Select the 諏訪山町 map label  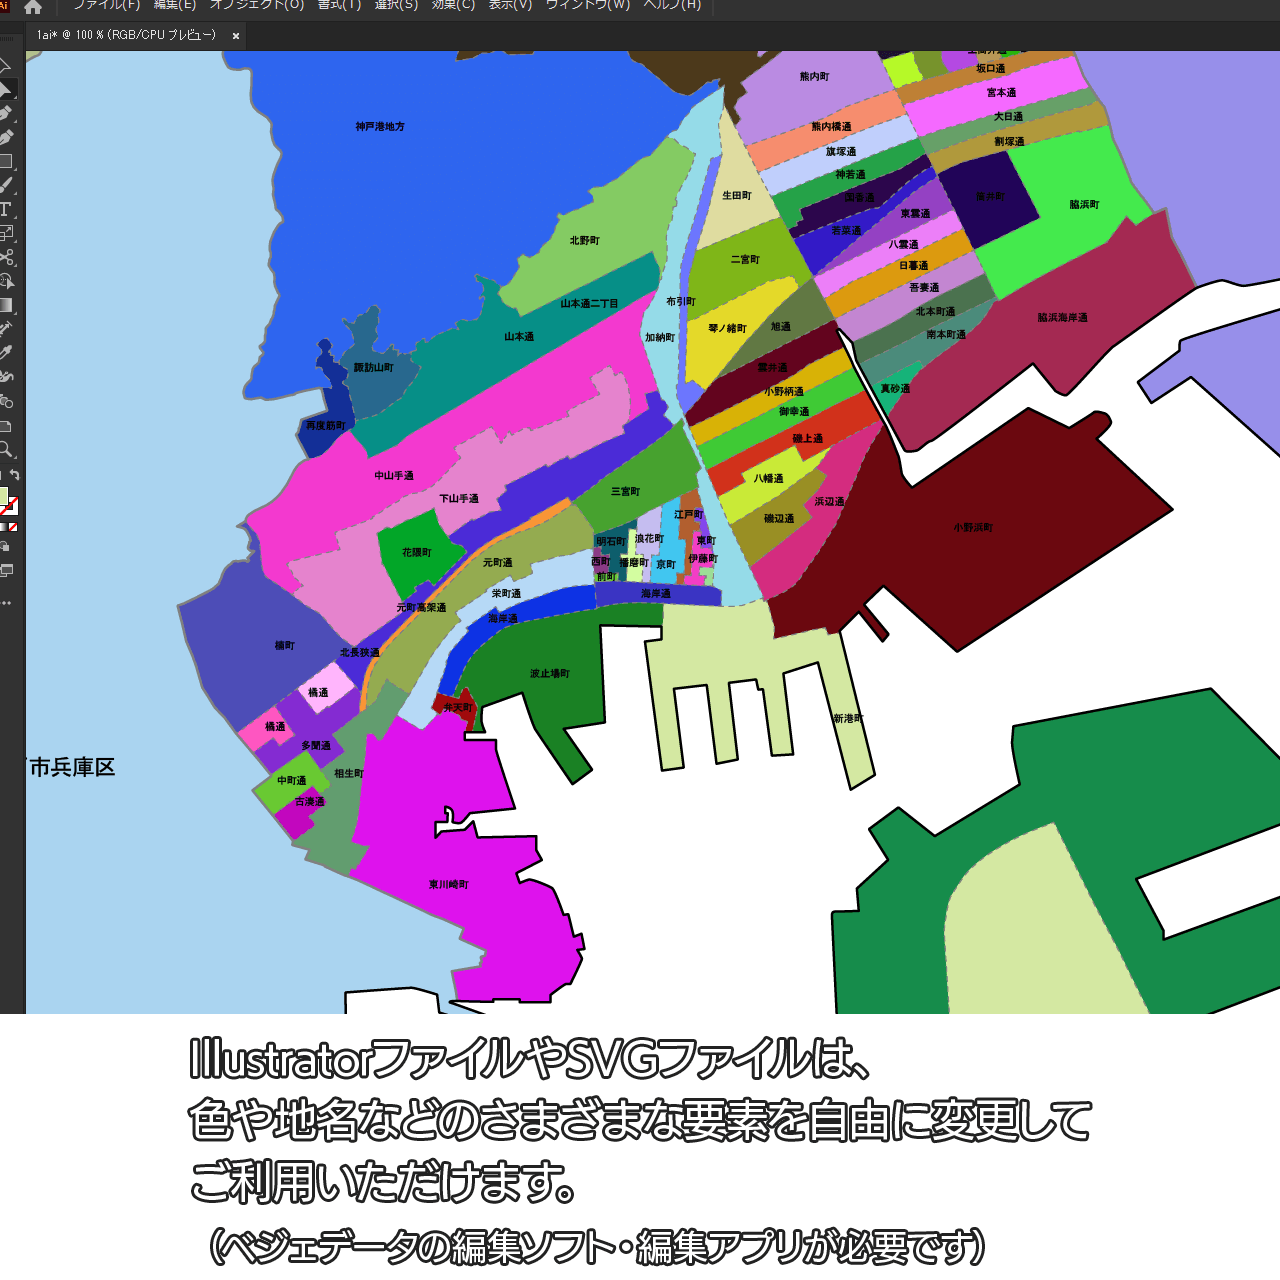point(374,368)
